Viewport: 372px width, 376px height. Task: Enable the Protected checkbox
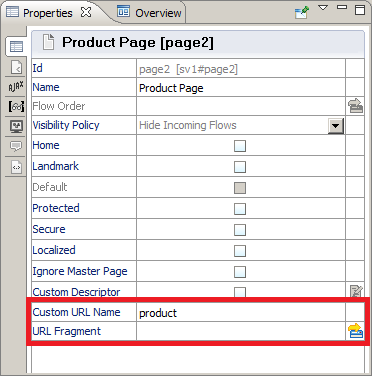[240, 209]
